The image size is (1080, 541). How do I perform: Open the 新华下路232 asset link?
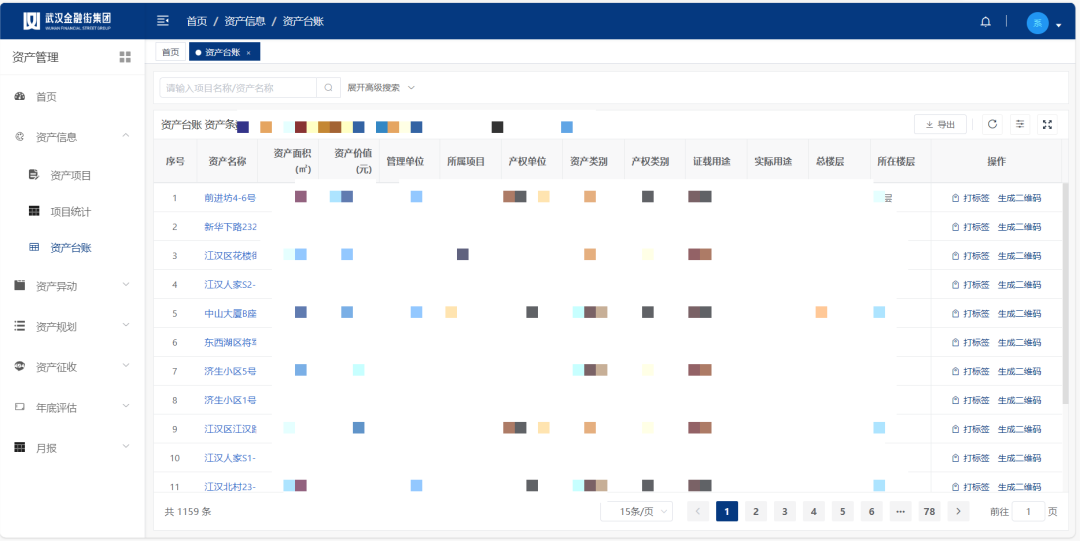tap(231, 227)
